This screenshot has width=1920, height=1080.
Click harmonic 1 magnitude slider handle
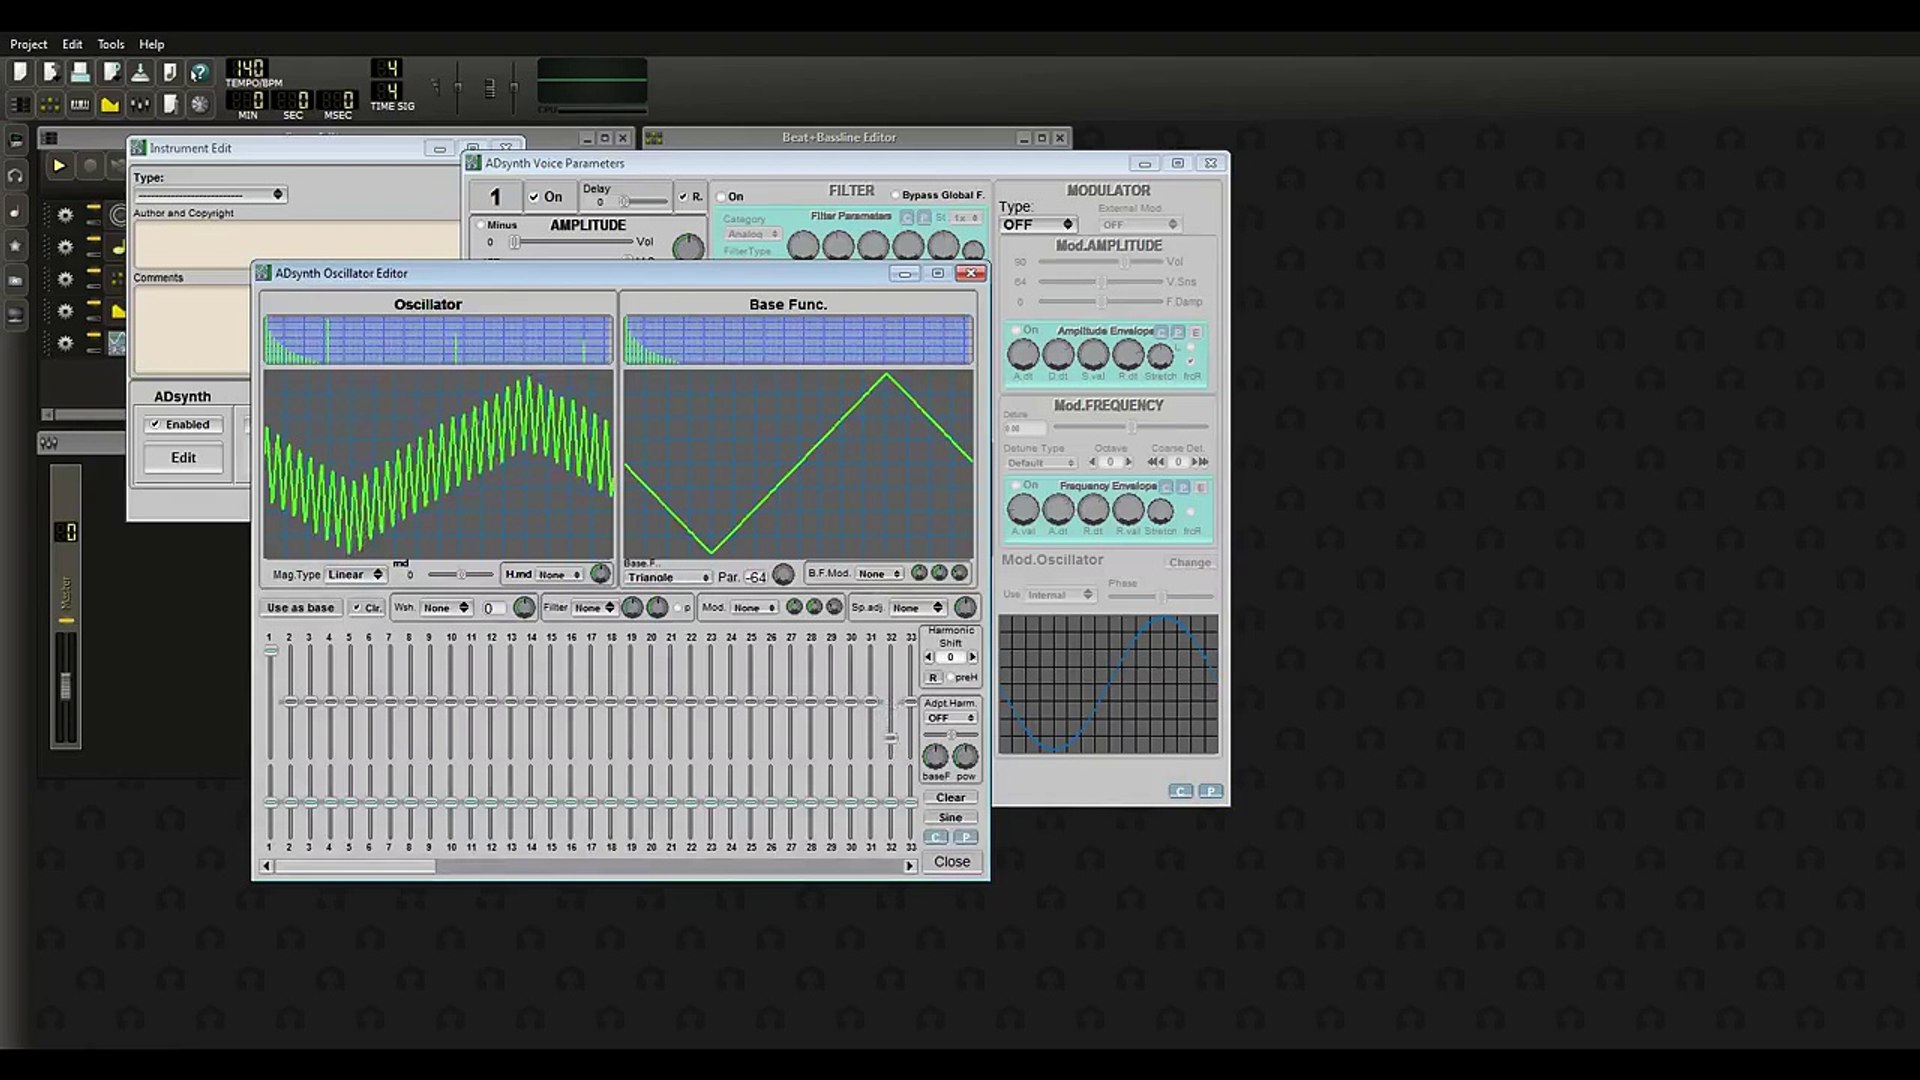coord(270,651)
